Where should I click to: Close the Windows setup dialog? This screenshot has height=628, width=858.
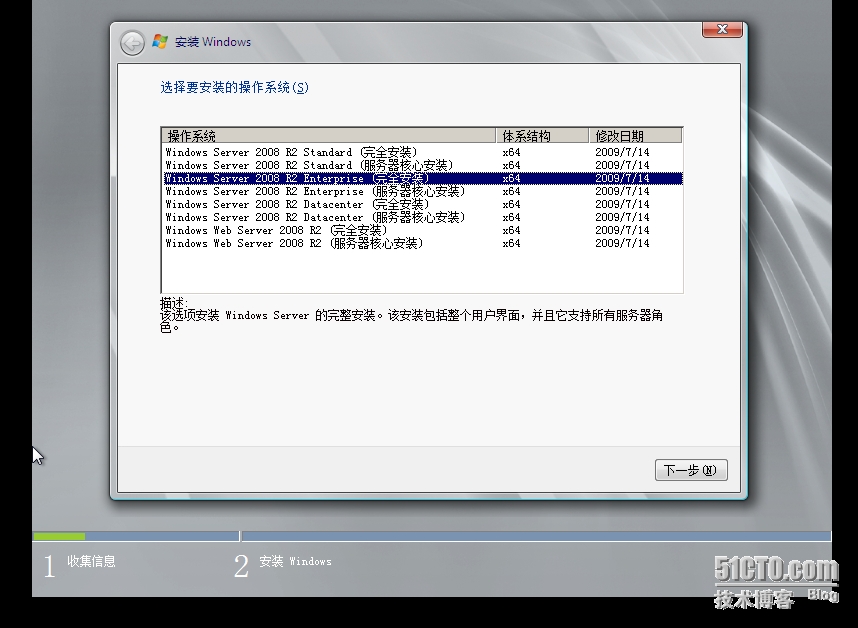pos(722,30)
